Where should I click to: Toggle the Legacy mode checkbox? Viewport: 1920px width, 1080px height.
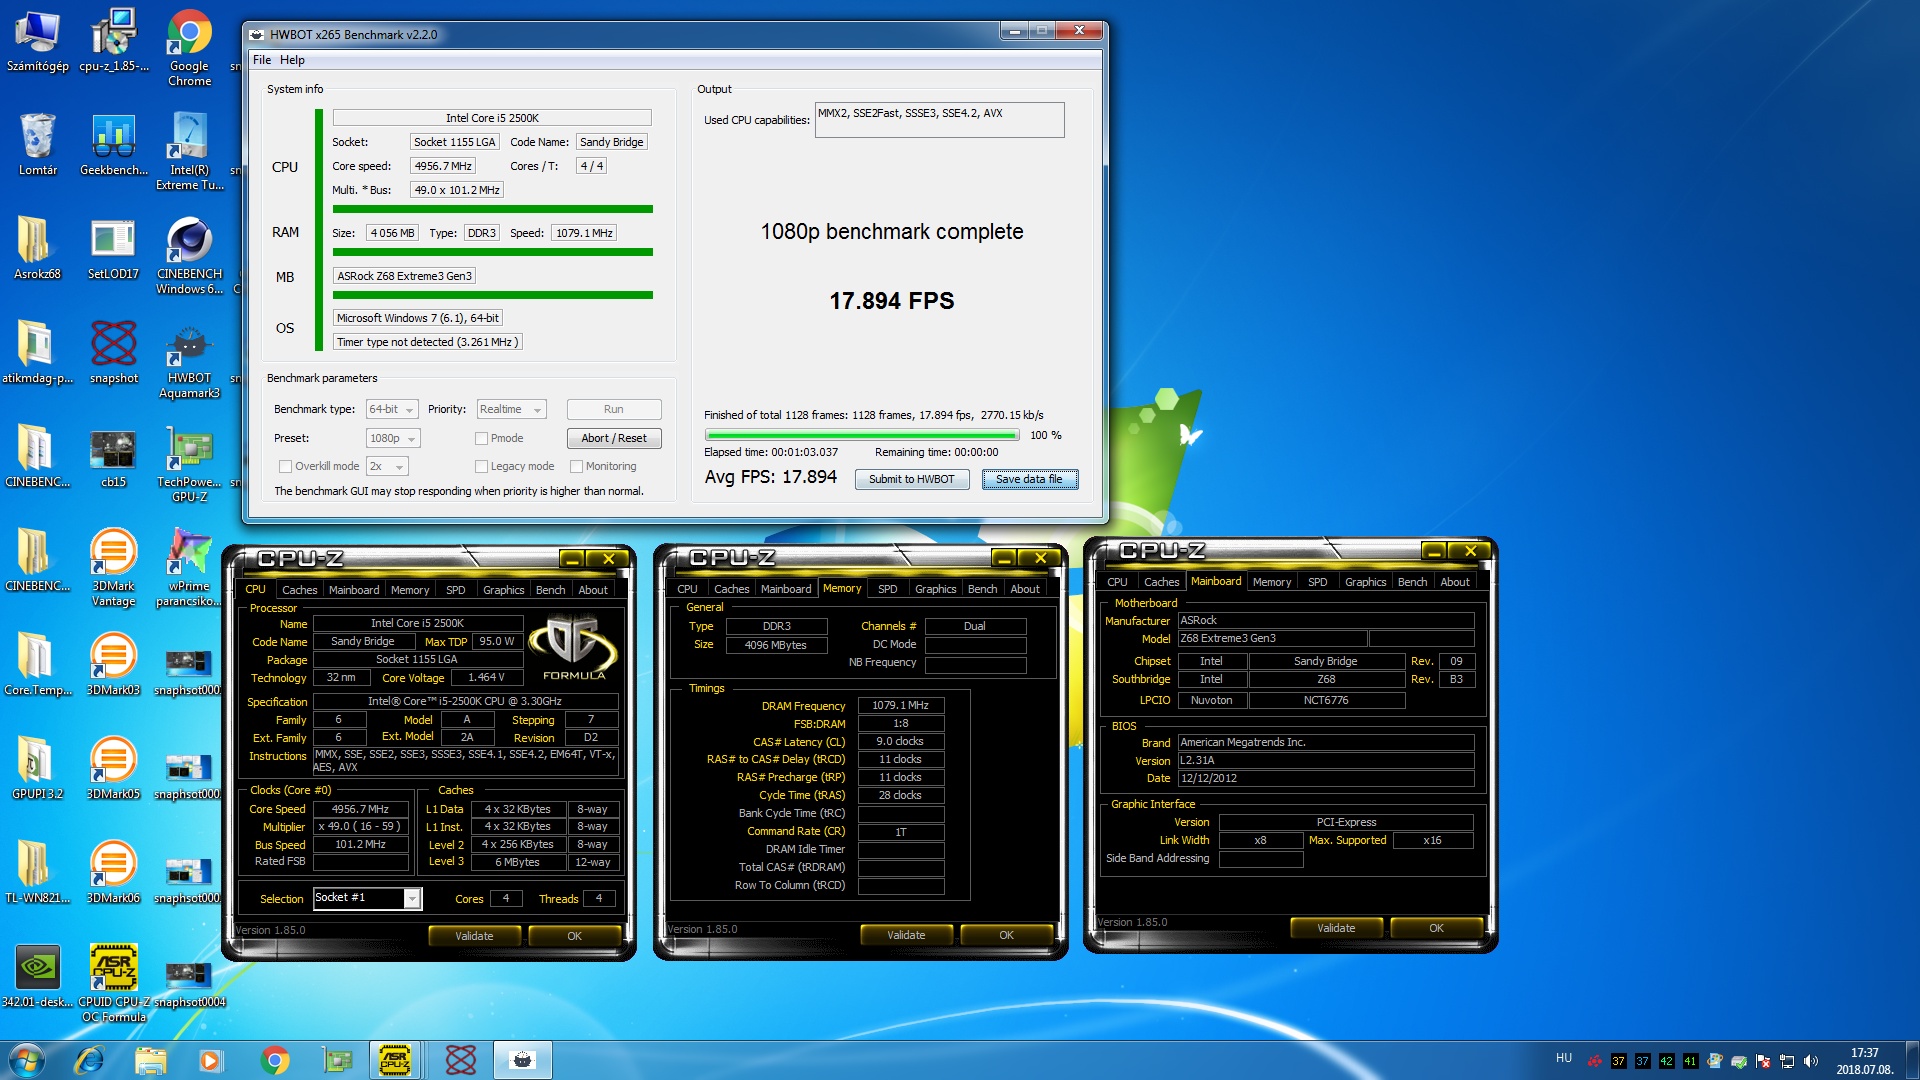[x=481, y=466]
